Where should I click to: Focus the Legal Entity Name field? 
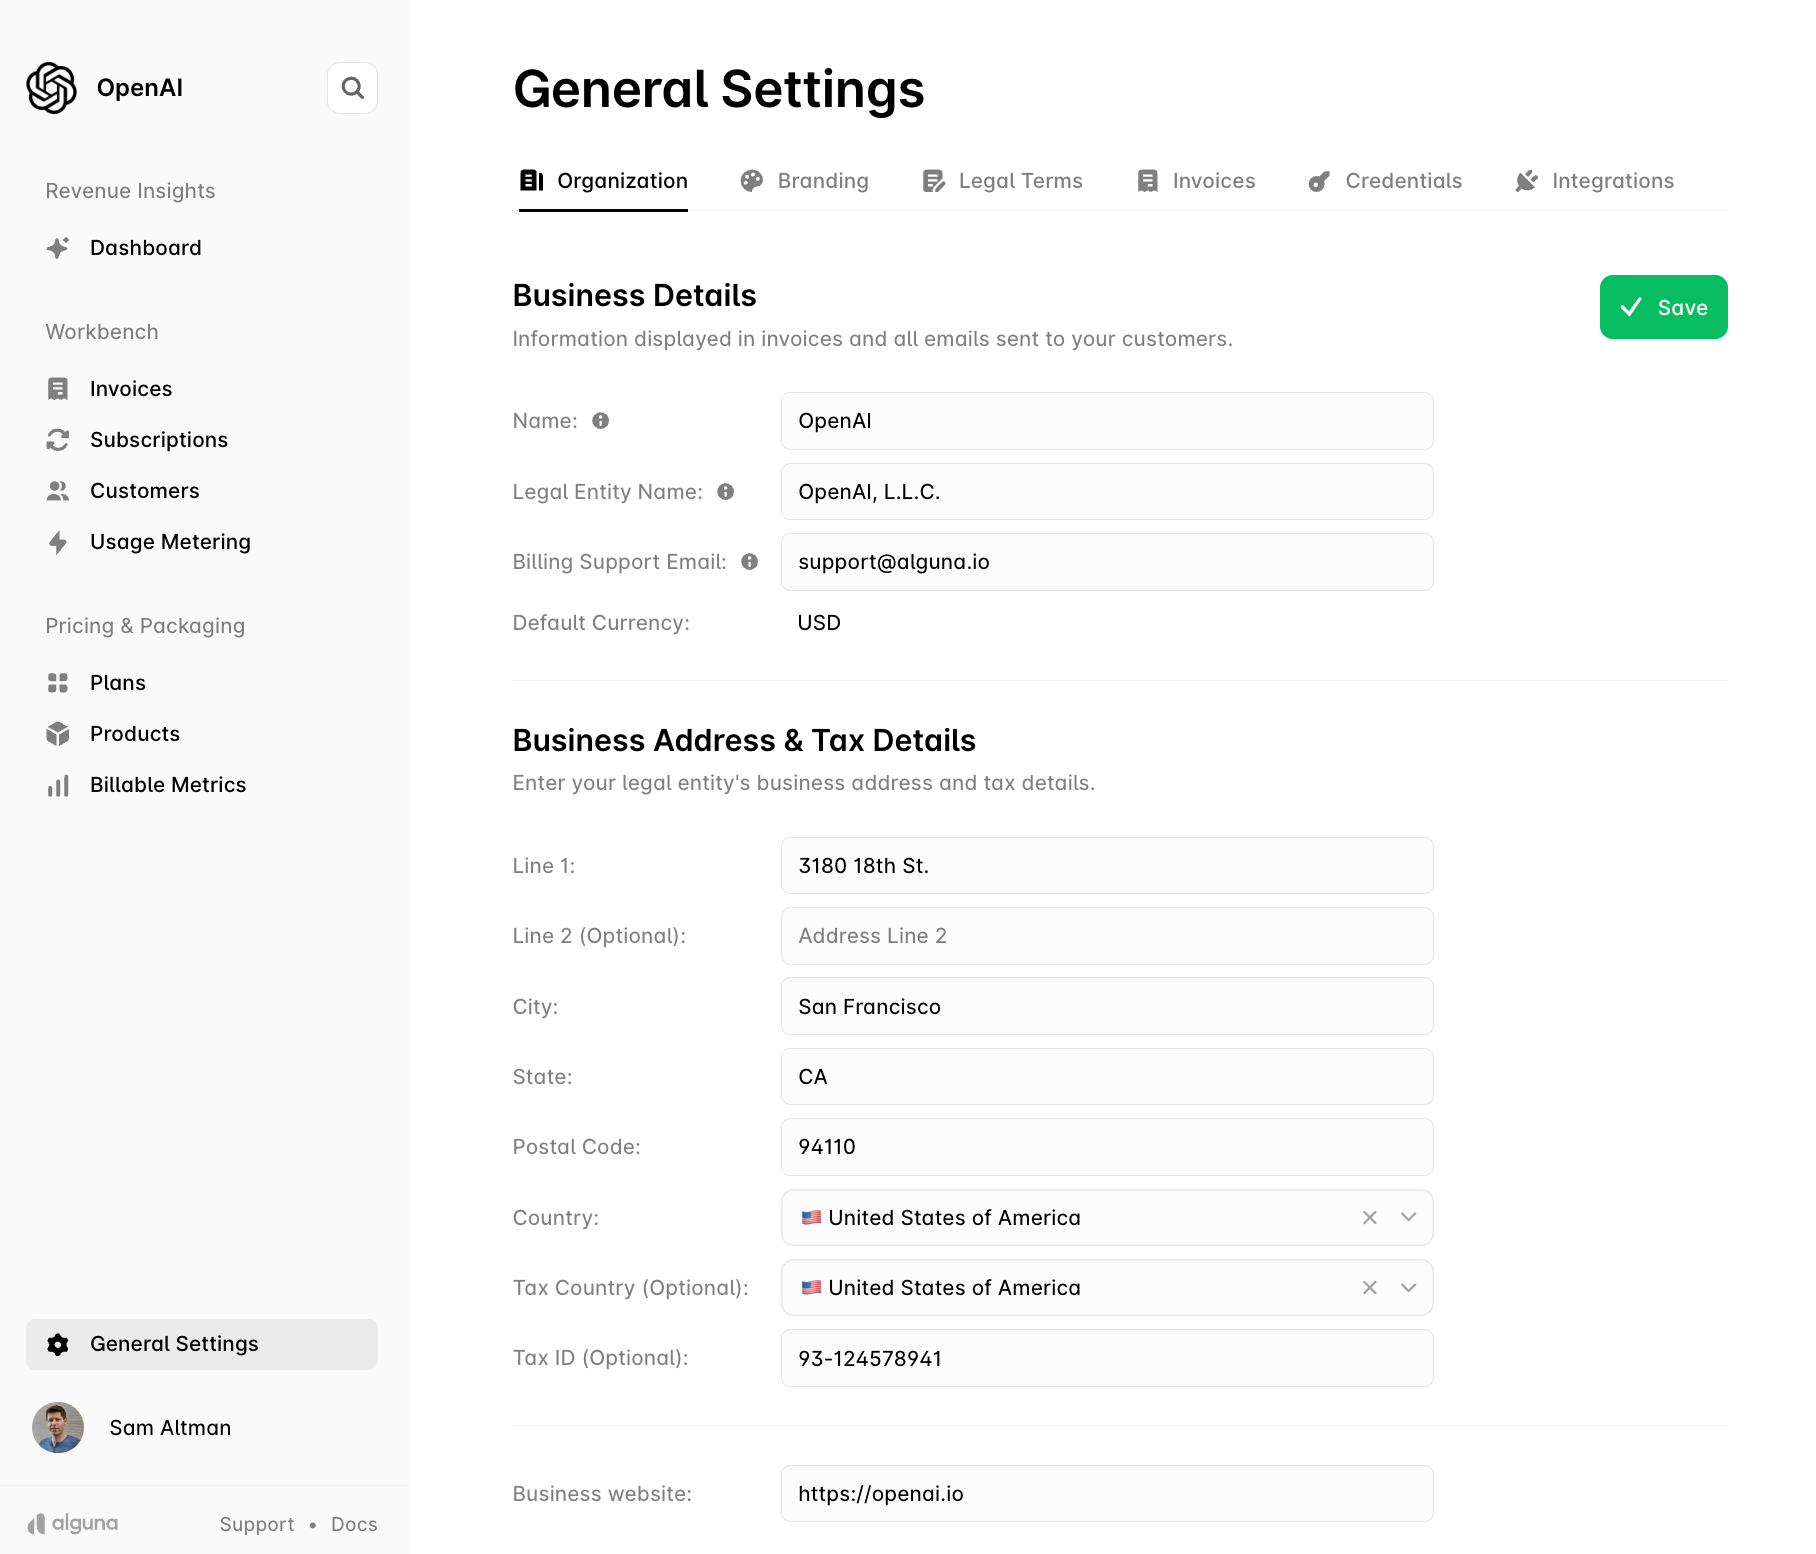pyautogui.click(x=1107, y=491)
